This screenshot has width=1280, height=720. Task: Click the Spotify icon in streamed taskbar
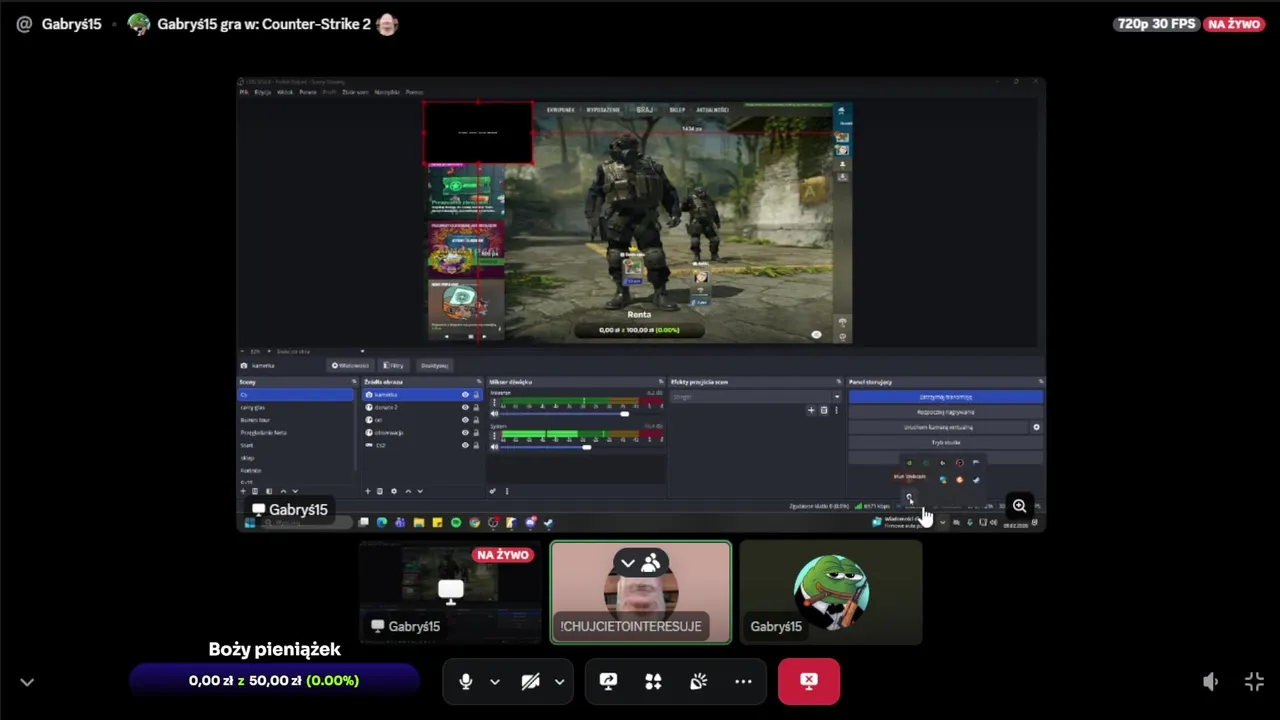(x=456, y=522)
